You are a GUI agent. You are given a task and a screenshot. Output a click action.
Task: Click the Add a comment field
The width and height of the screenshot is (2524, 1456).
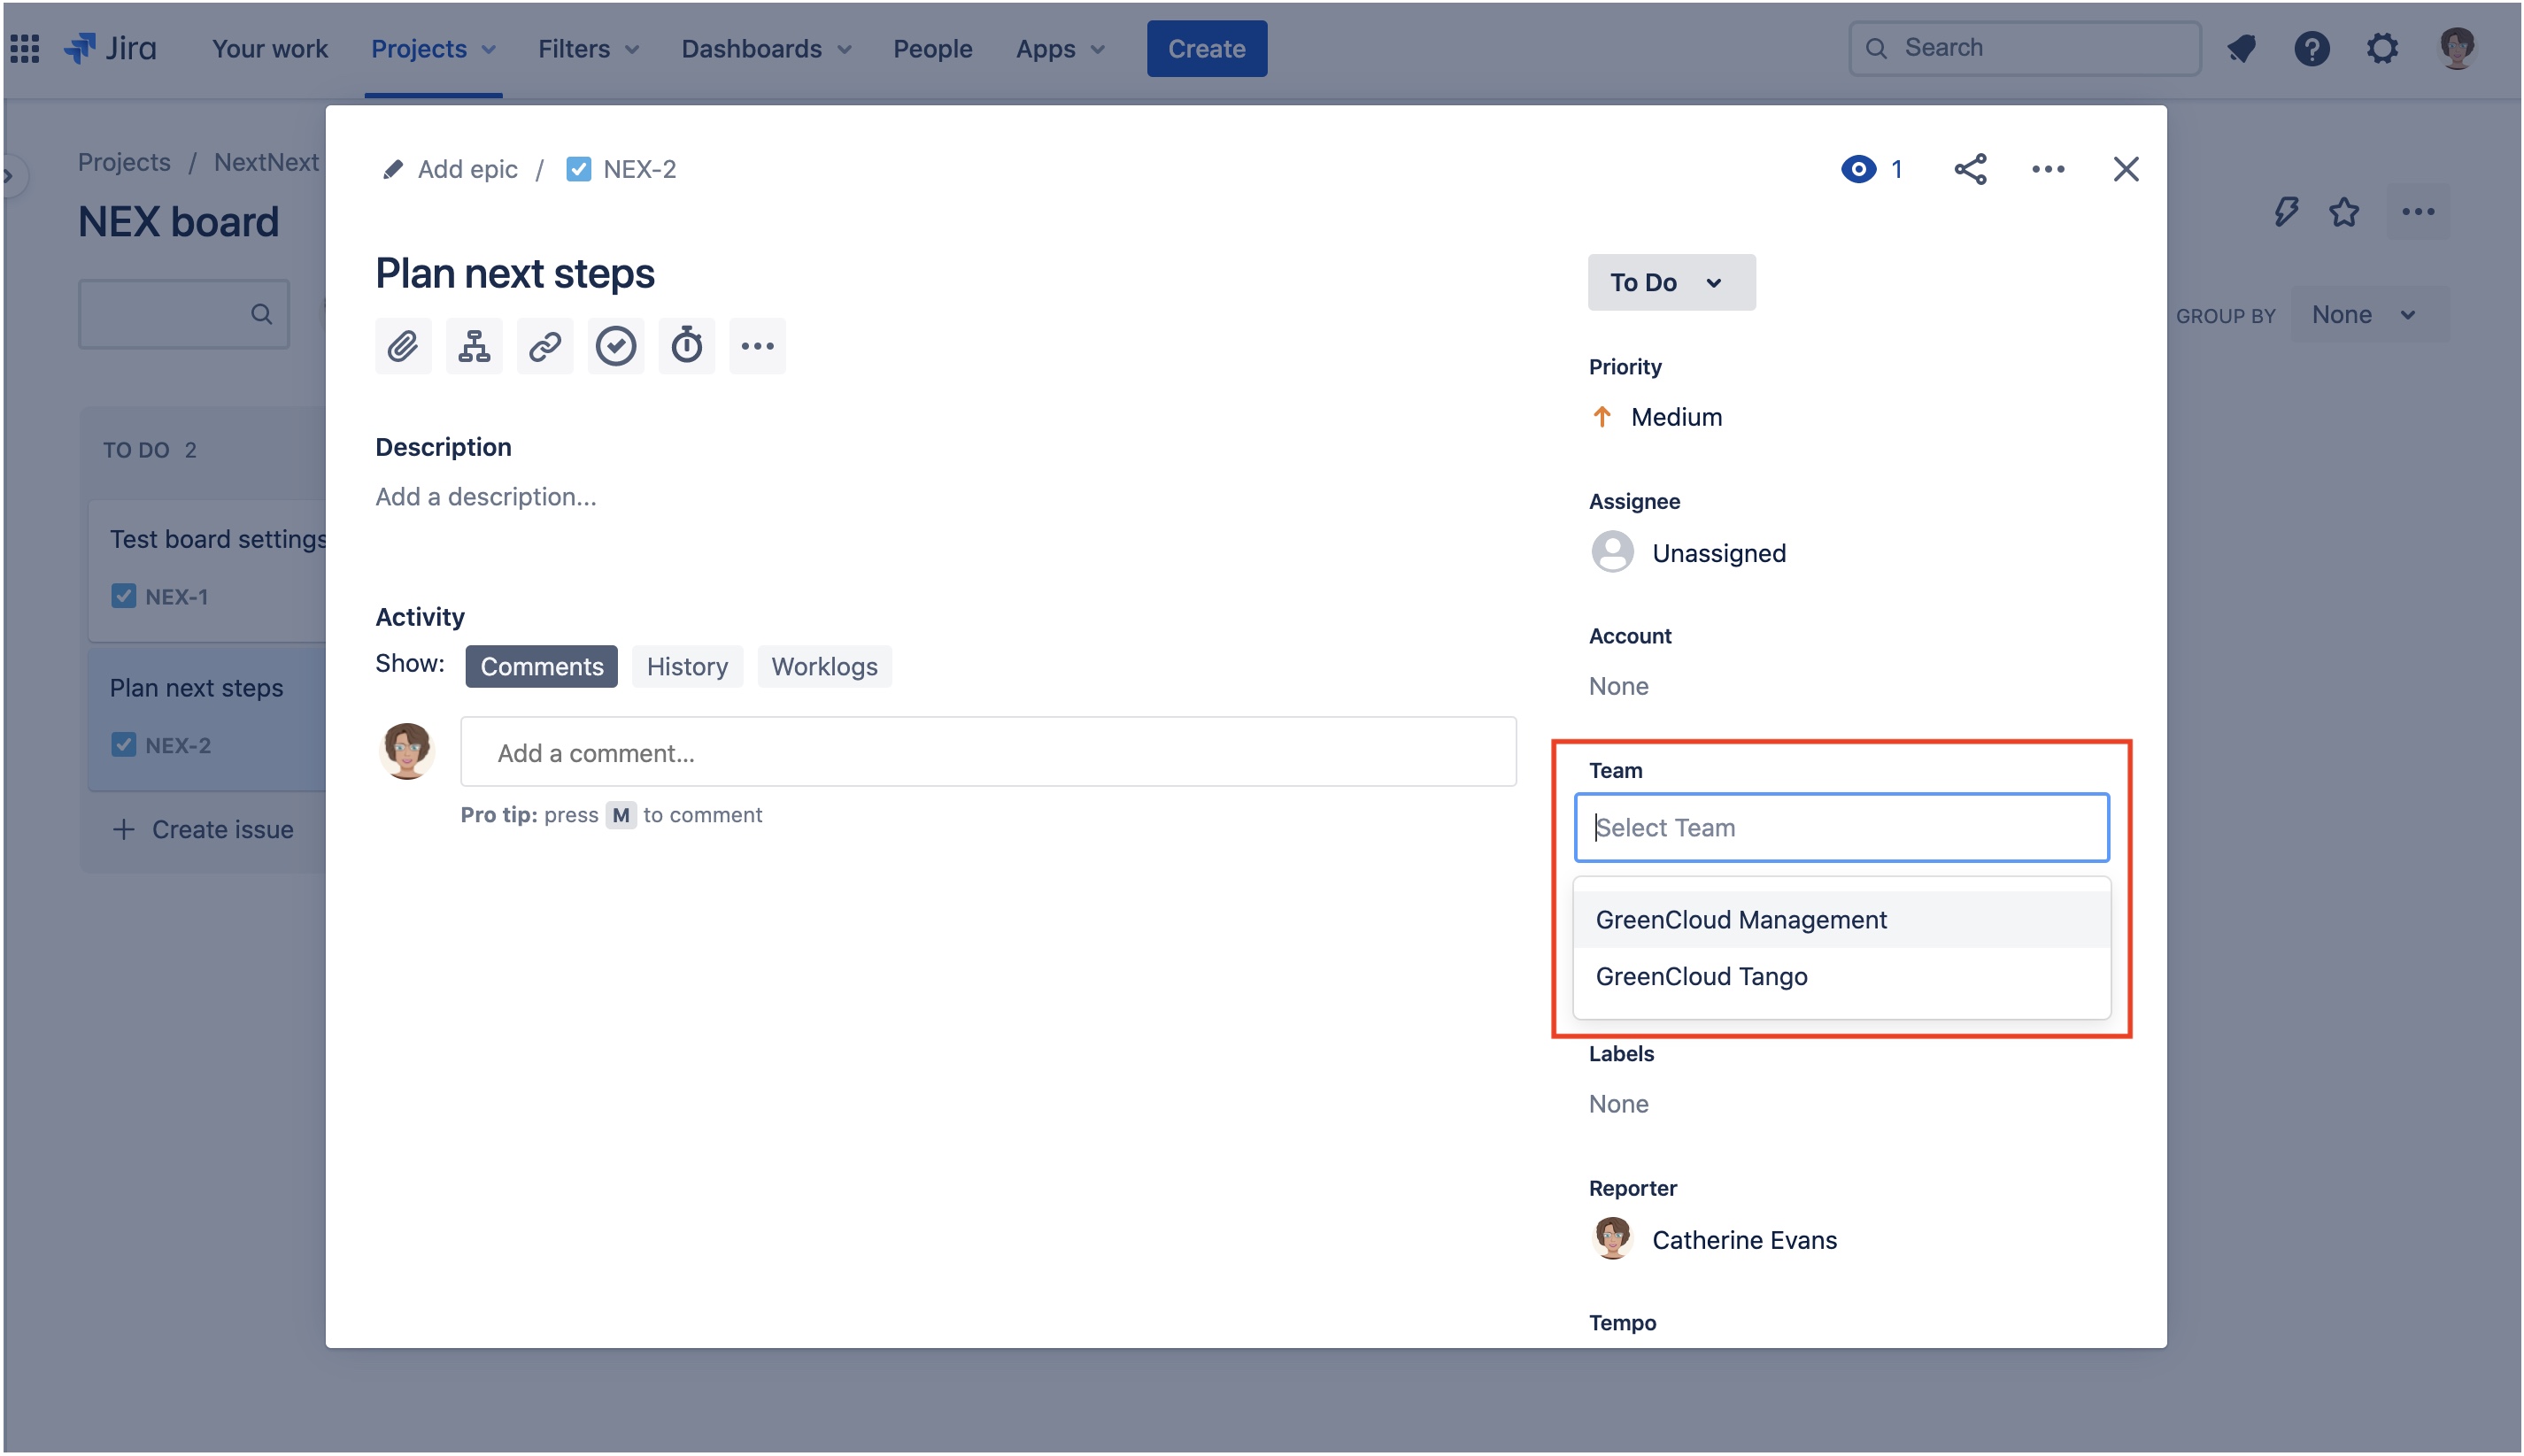click(987, 752)
